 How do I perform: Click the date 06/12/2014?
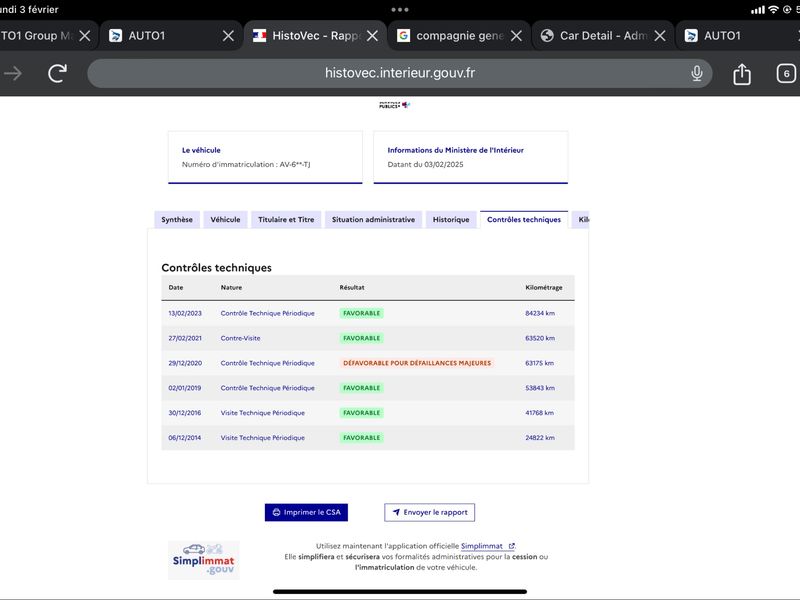coord(185,438)
